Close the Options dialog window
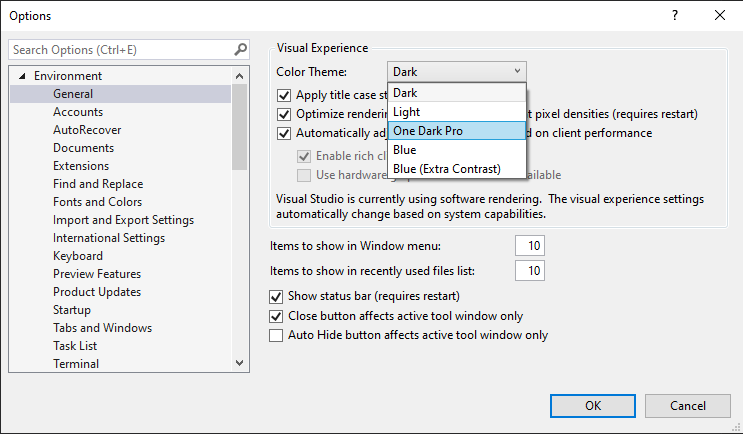The image size is (743, 434). coord(720,16)
